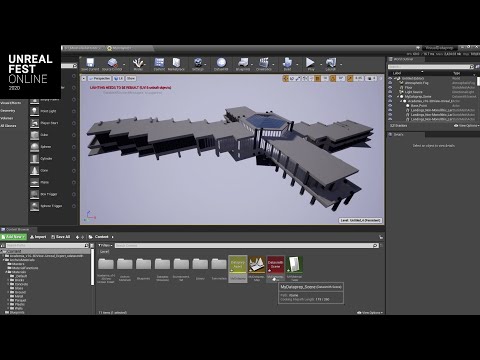Toggle visibility of Atmospheric Fog actor

390,83
